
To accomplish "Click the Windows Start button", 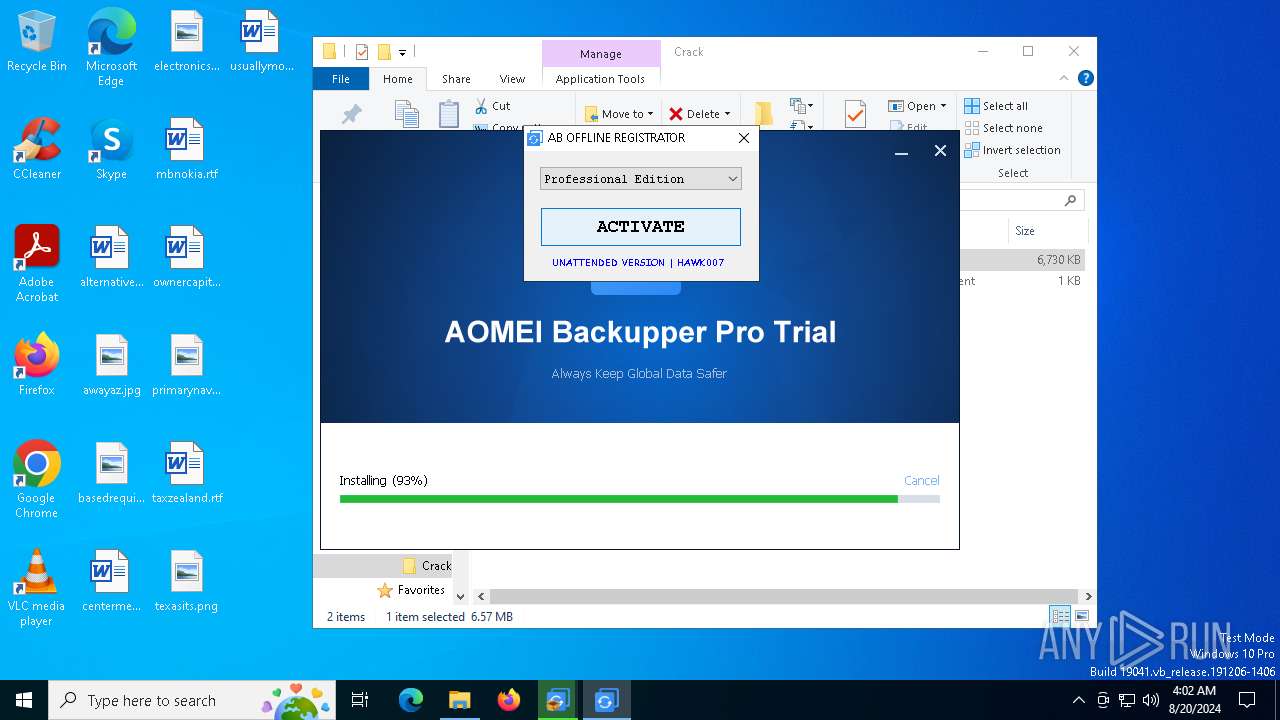I will click(24, 700).
